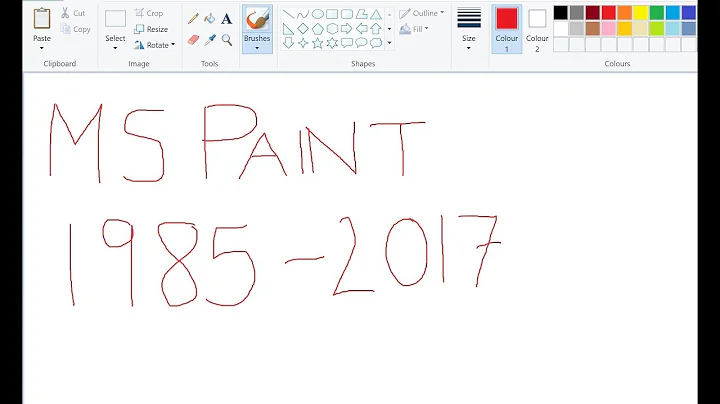The height and width of the screenshot is (404, 720).
Task: Choose the Left arrow shape
Action: (361, 29)
